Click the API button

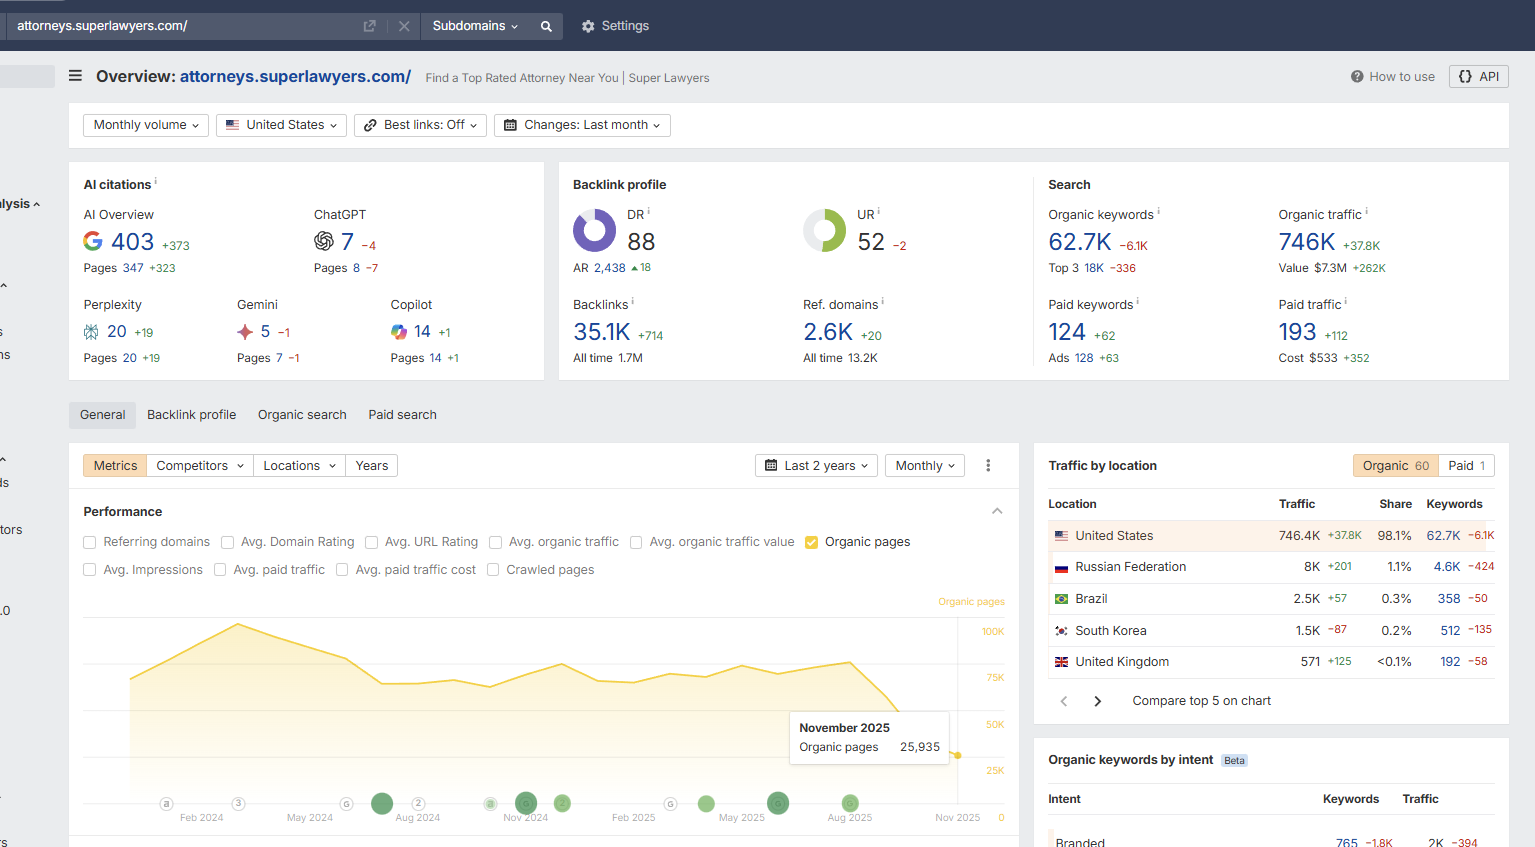[1478, 77]
